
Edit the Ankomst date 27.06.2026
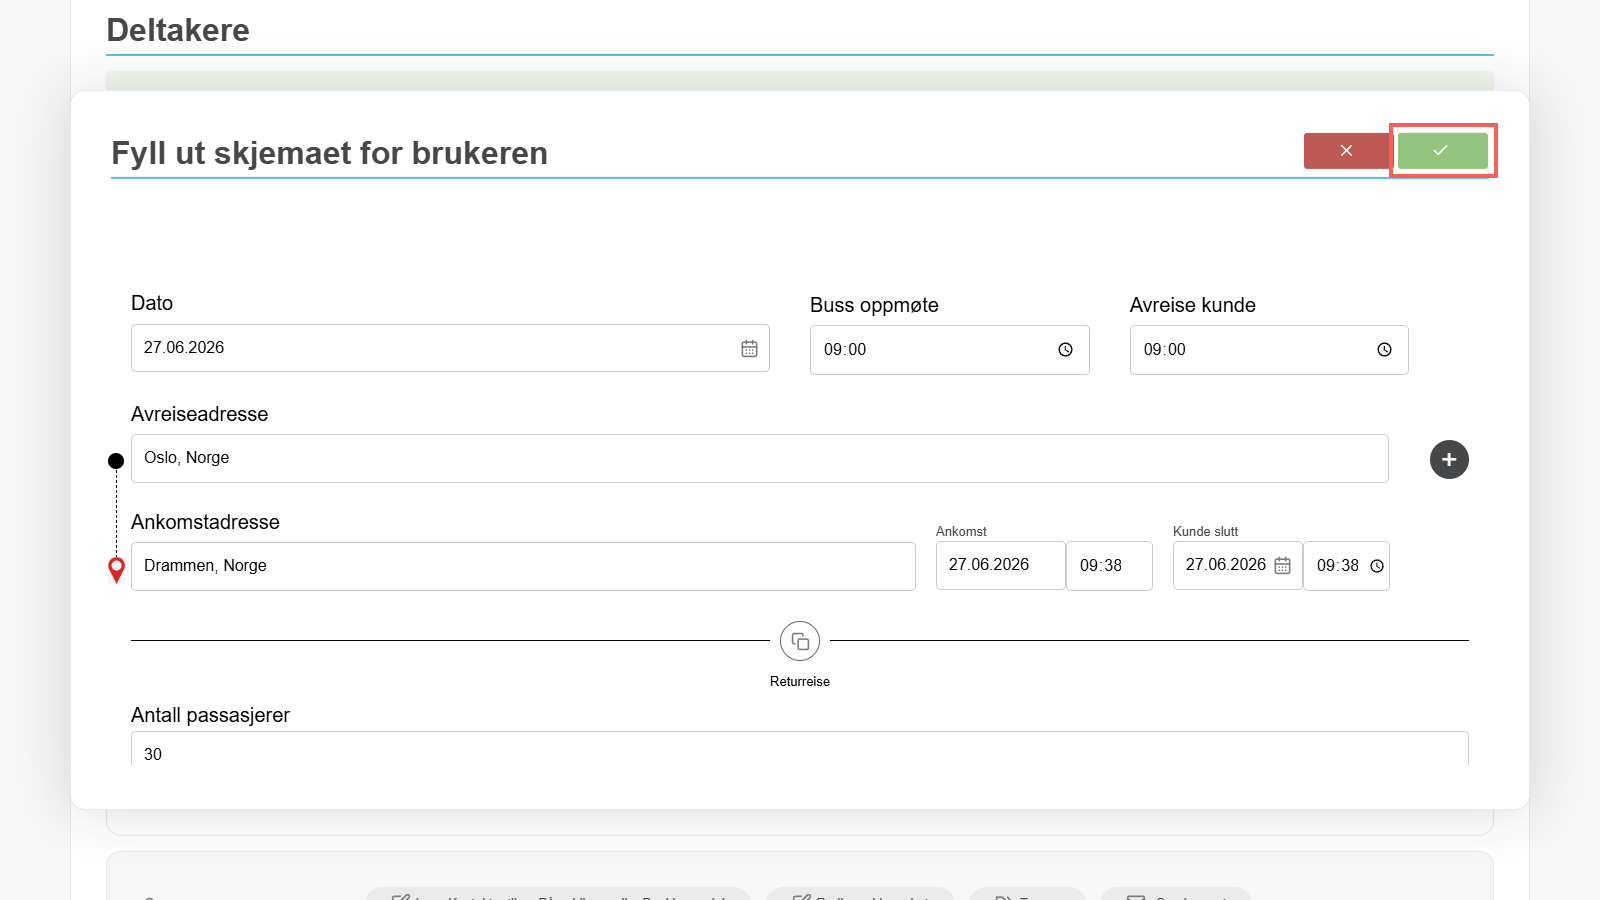pos(1000,565)
